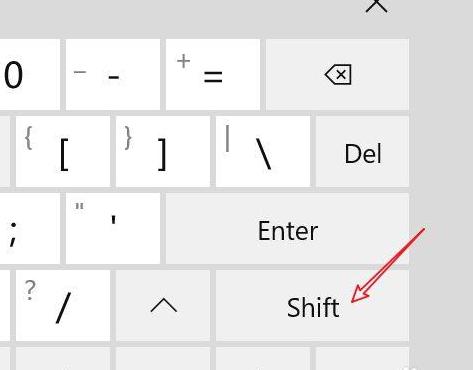Screen dimensions: 473x370
Task: Tap the minus hyphen key
Action: click(113, 74)
